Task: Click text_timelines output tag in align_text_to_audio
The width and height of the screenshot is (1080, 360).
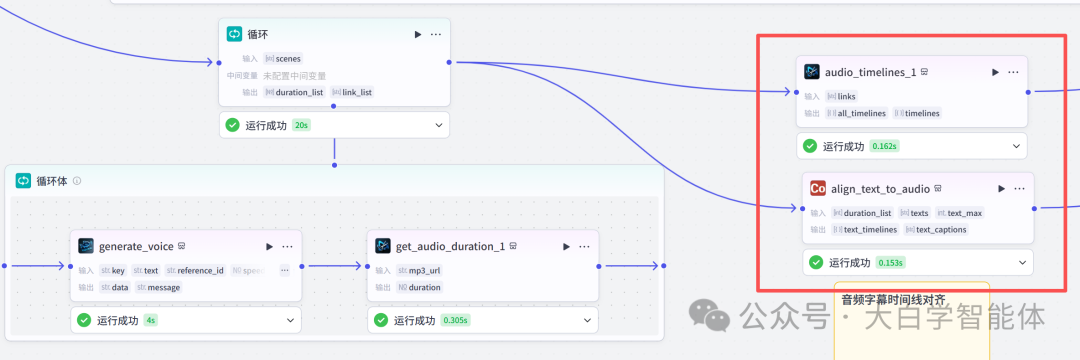Action: point(865,229)
